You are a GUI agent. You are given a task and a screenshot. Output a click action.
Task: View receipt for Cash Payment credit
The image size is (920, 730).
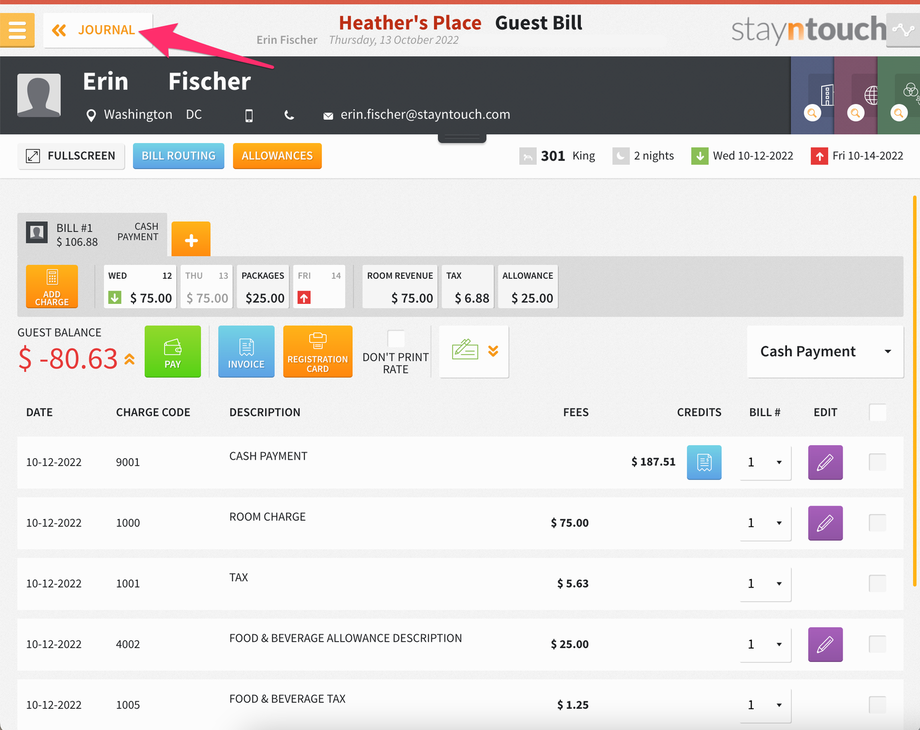tap(704, 462)
